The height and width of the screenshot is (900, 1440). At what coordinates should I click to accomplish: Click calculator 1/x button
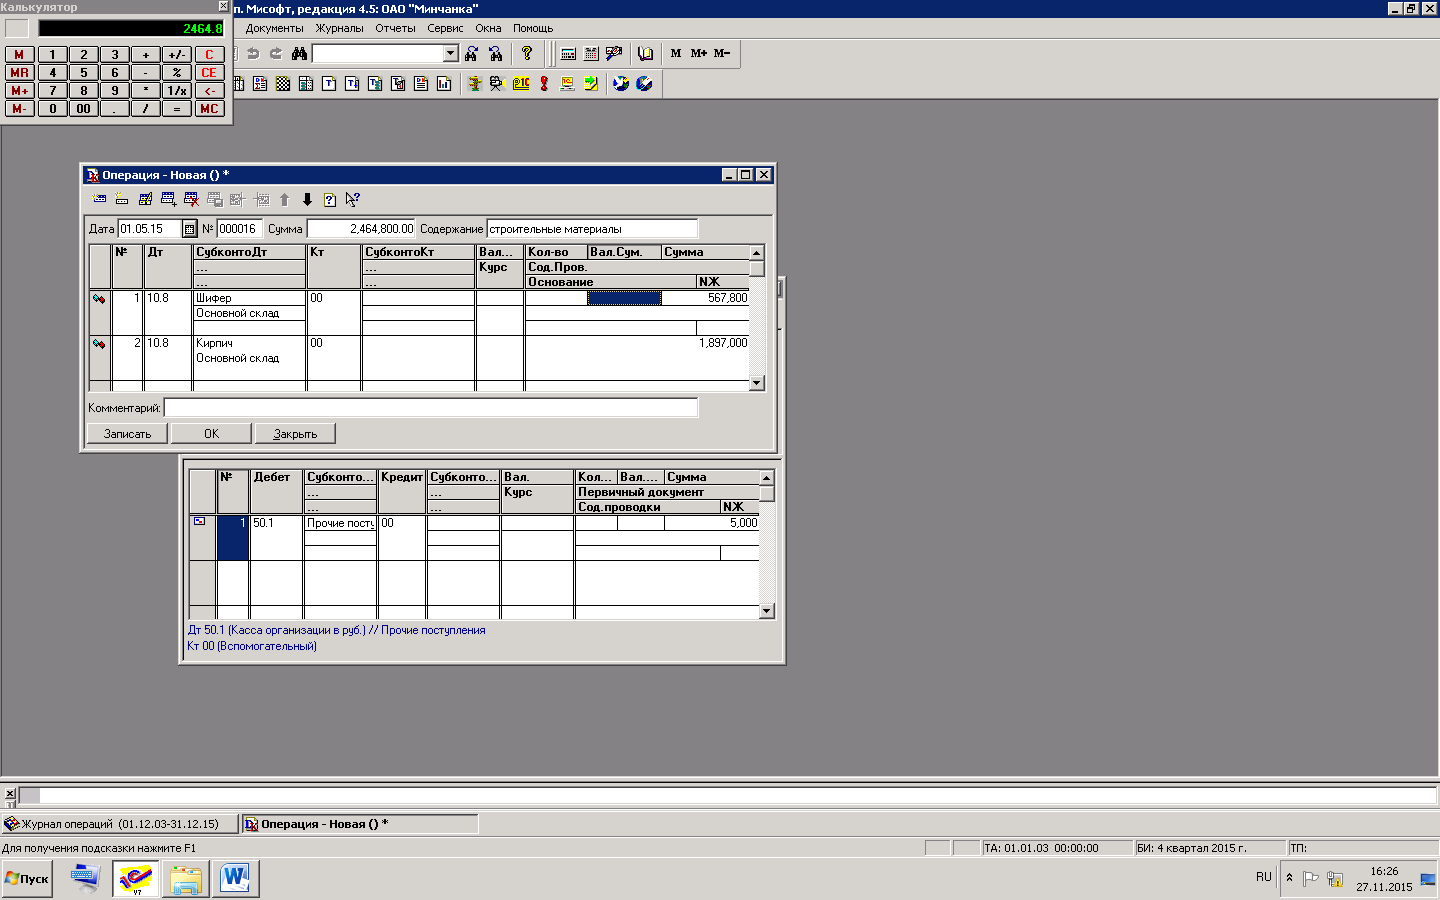177,91
